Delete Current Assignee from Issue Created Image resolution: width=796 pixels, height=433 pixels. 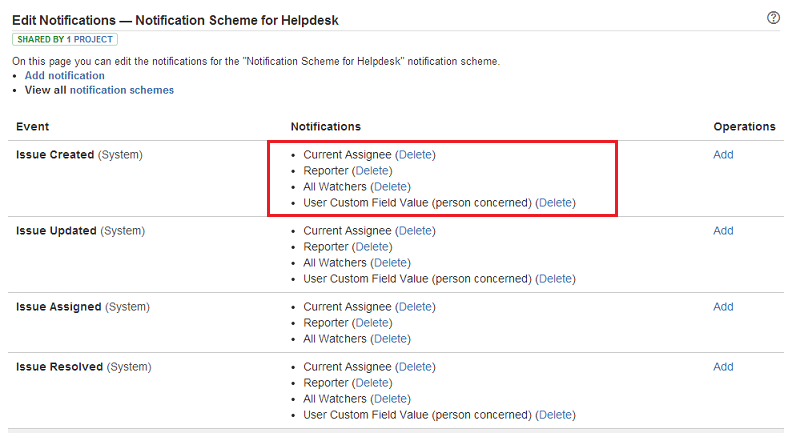tap(415, 155)
